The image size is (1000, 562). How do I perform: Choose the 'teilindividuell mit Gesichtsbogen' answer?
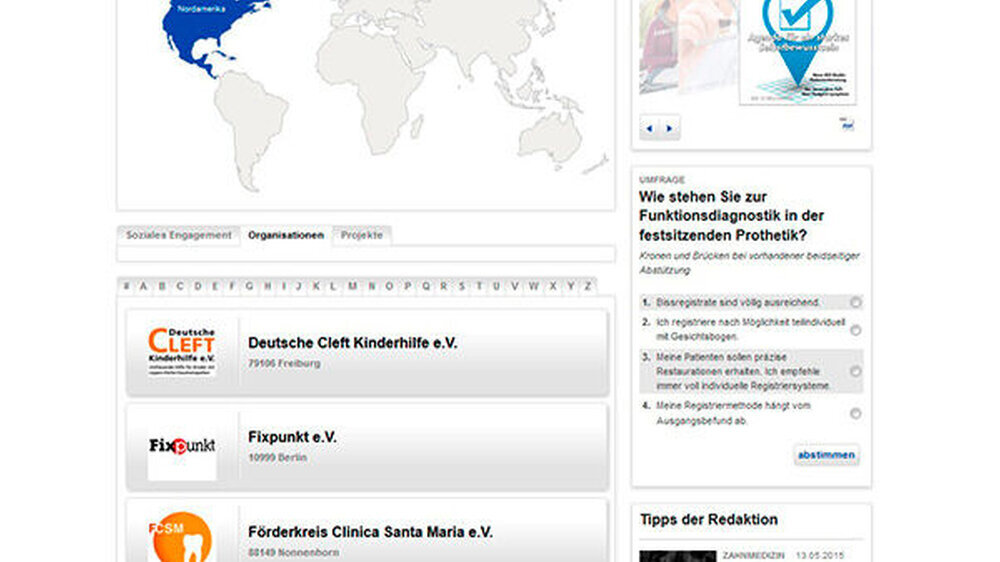coord(856,330)
